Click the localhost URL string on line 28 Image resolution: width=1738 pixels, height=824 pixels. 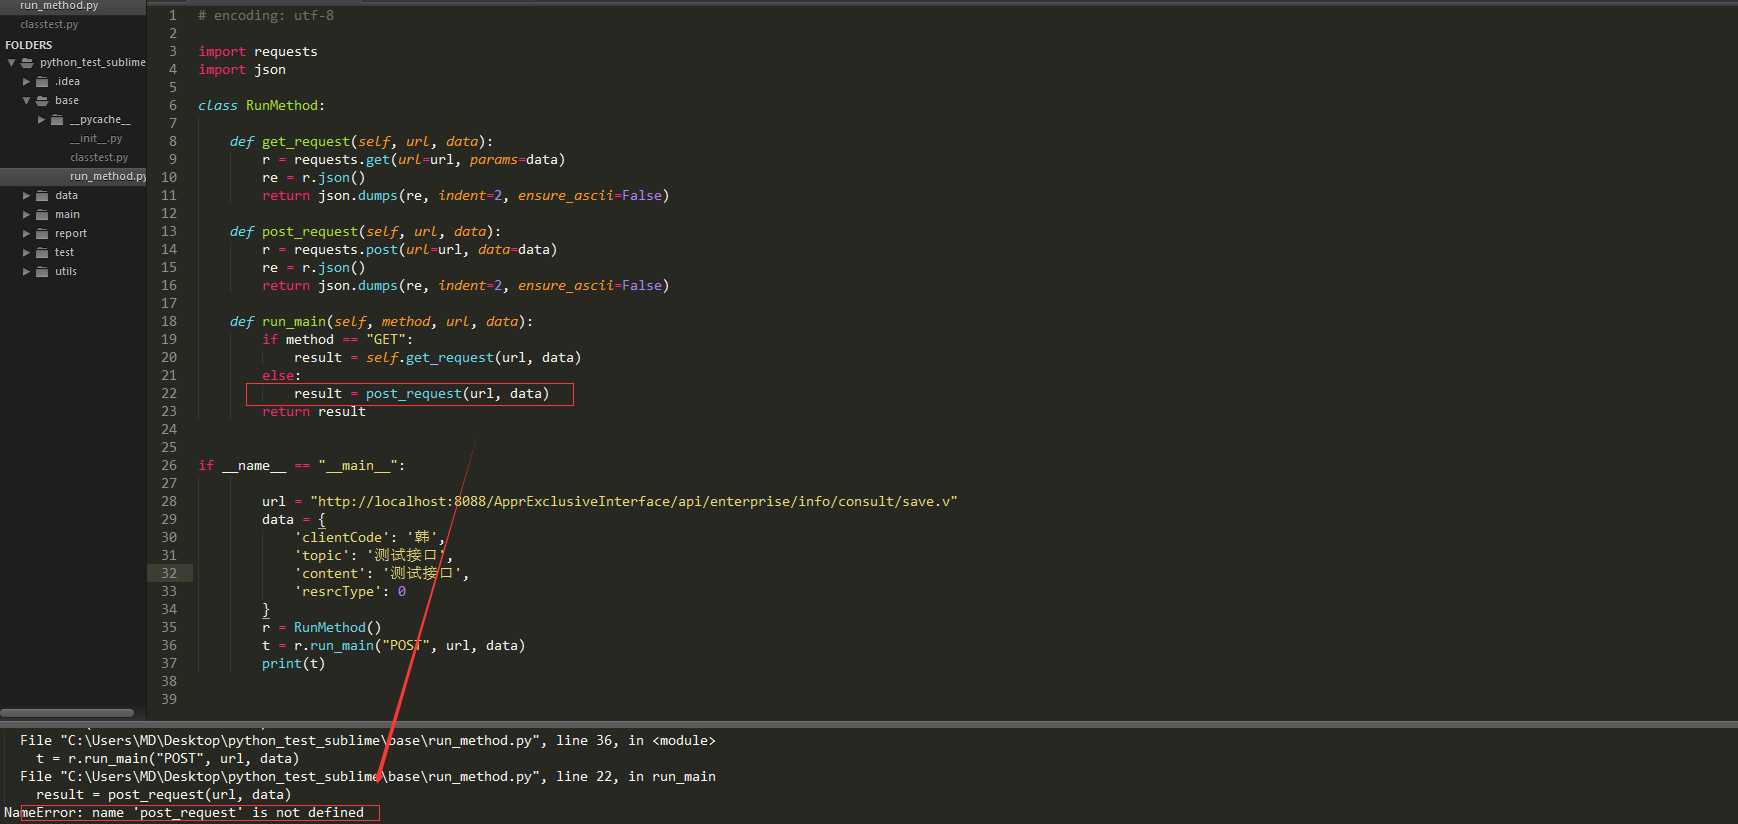point(634,502)
